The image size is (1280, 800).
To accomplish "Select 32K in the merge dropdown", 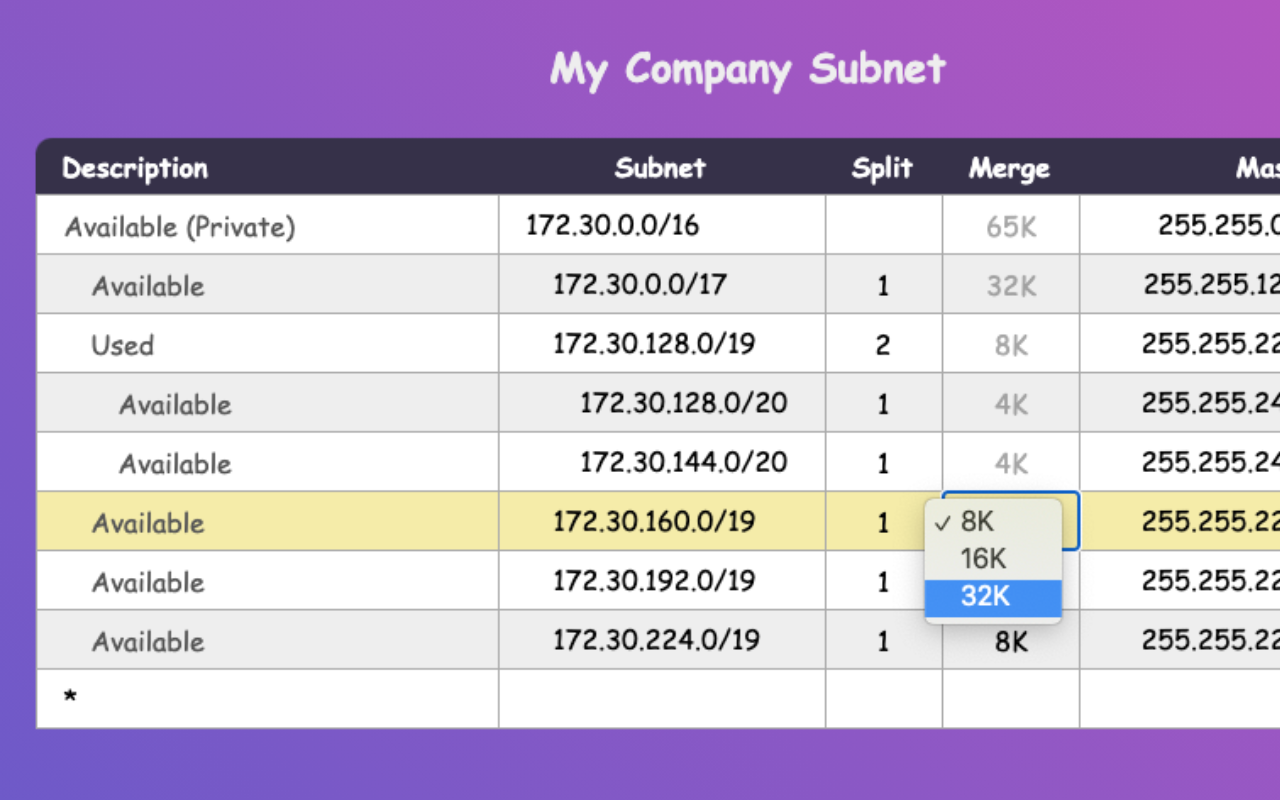I will [993, 597].
